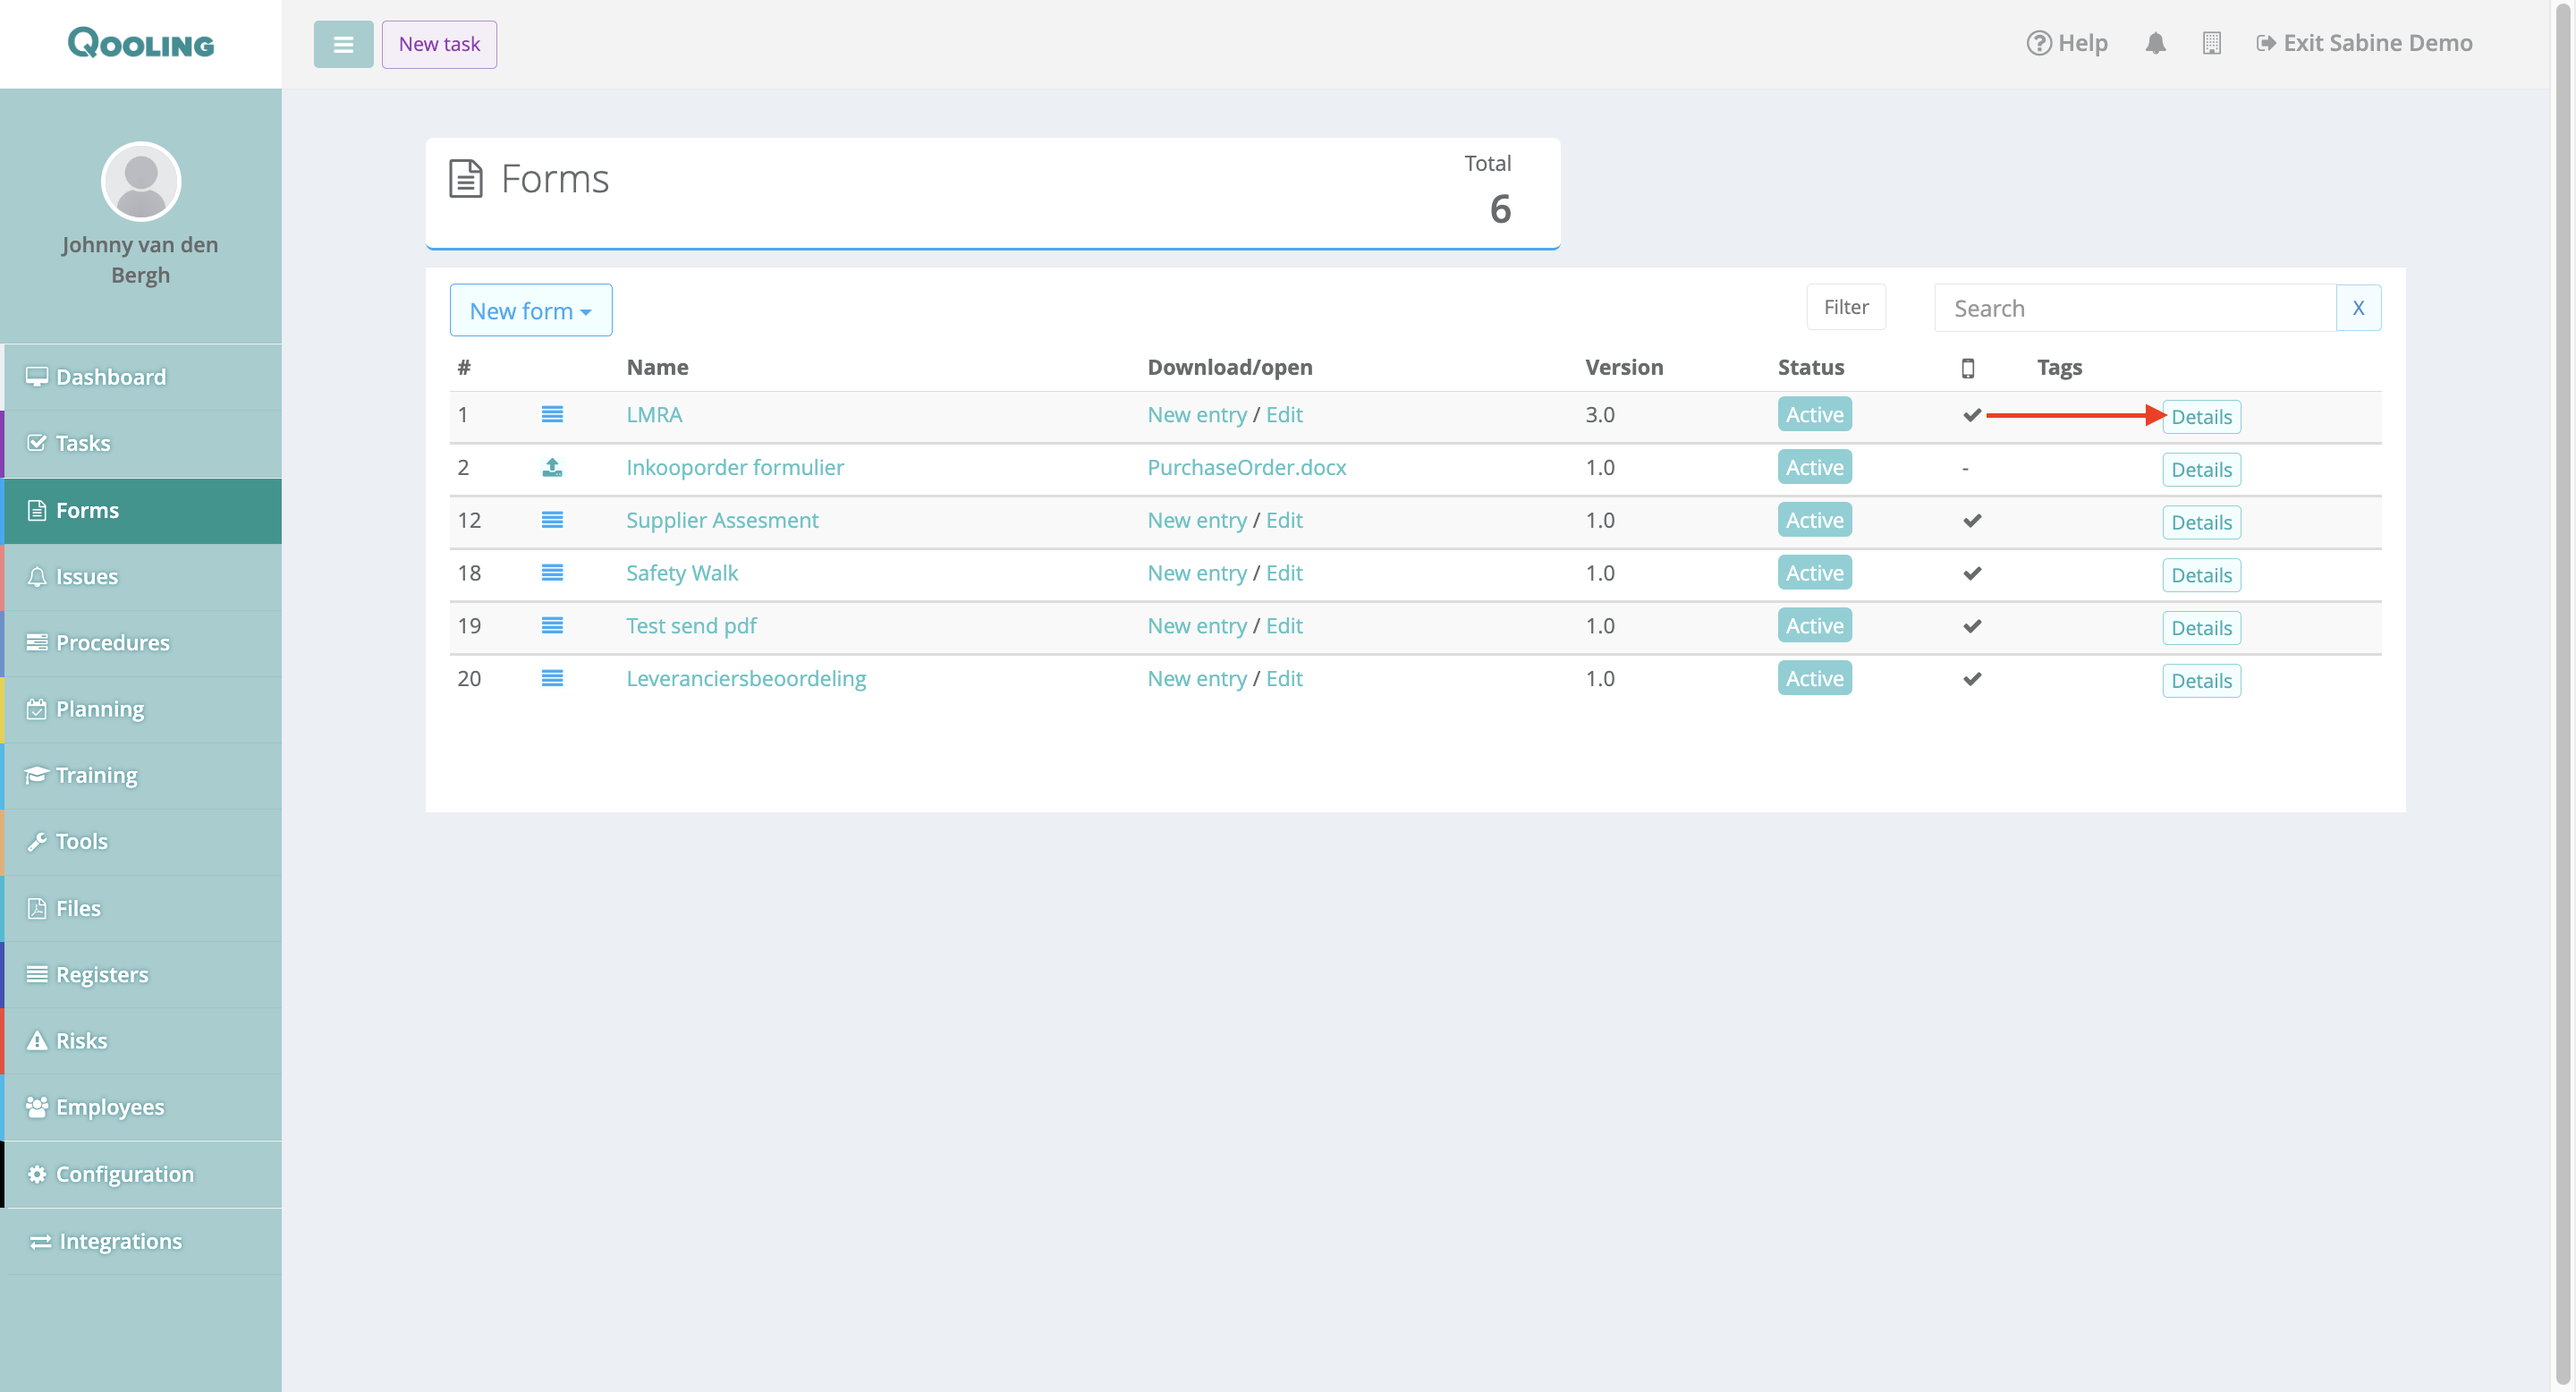2576x1392 pixels.
Task: Click the Help question mark icon
Action: pos(2038,43)
